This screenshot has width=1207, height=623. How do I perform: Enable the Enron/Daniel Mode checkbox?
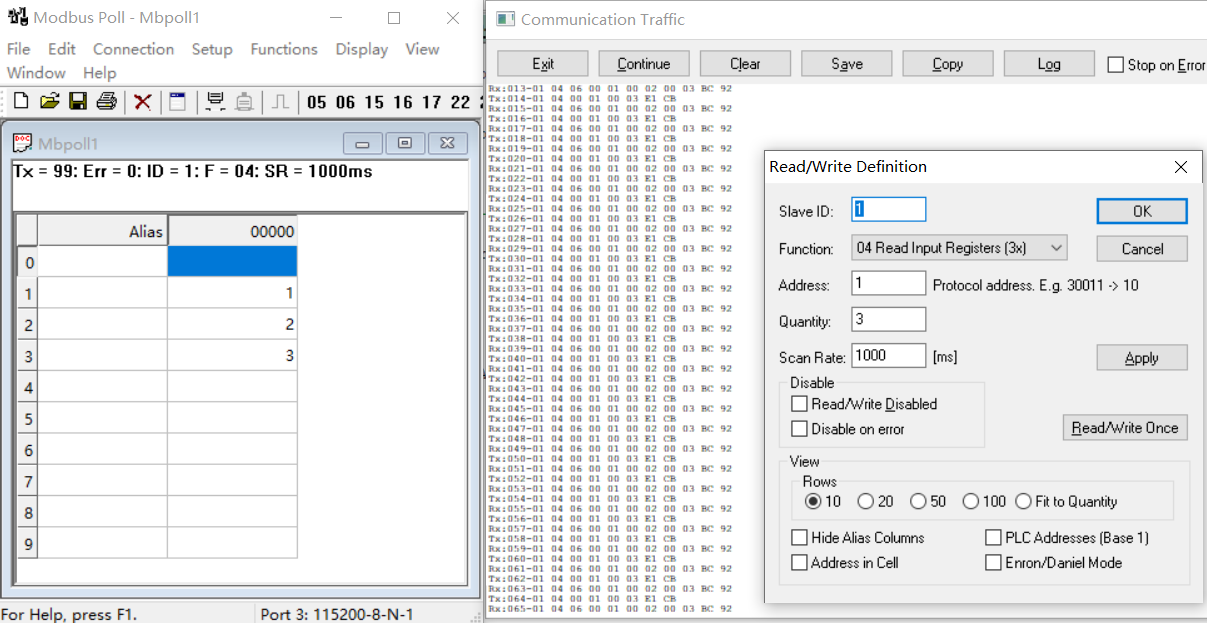[993, 563]
